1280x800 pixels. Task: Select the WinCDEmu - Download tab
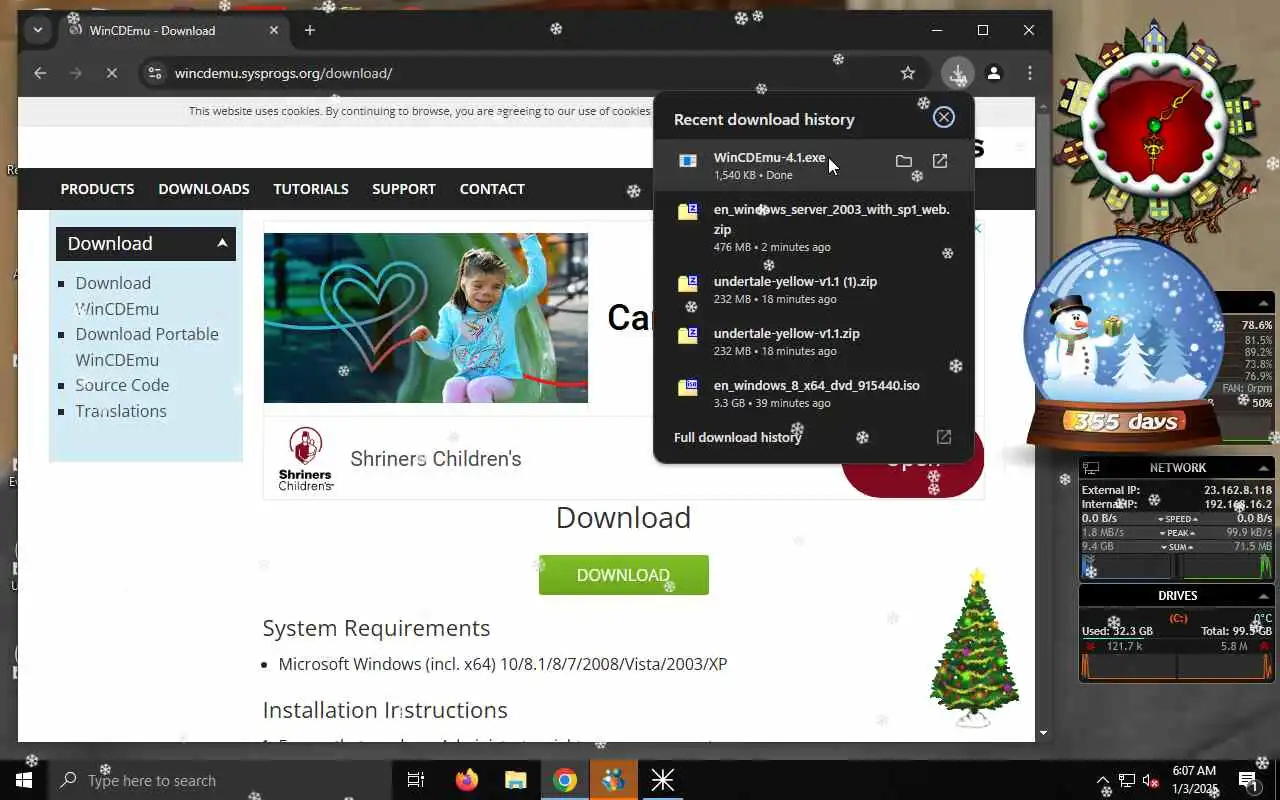click(173, 30)
